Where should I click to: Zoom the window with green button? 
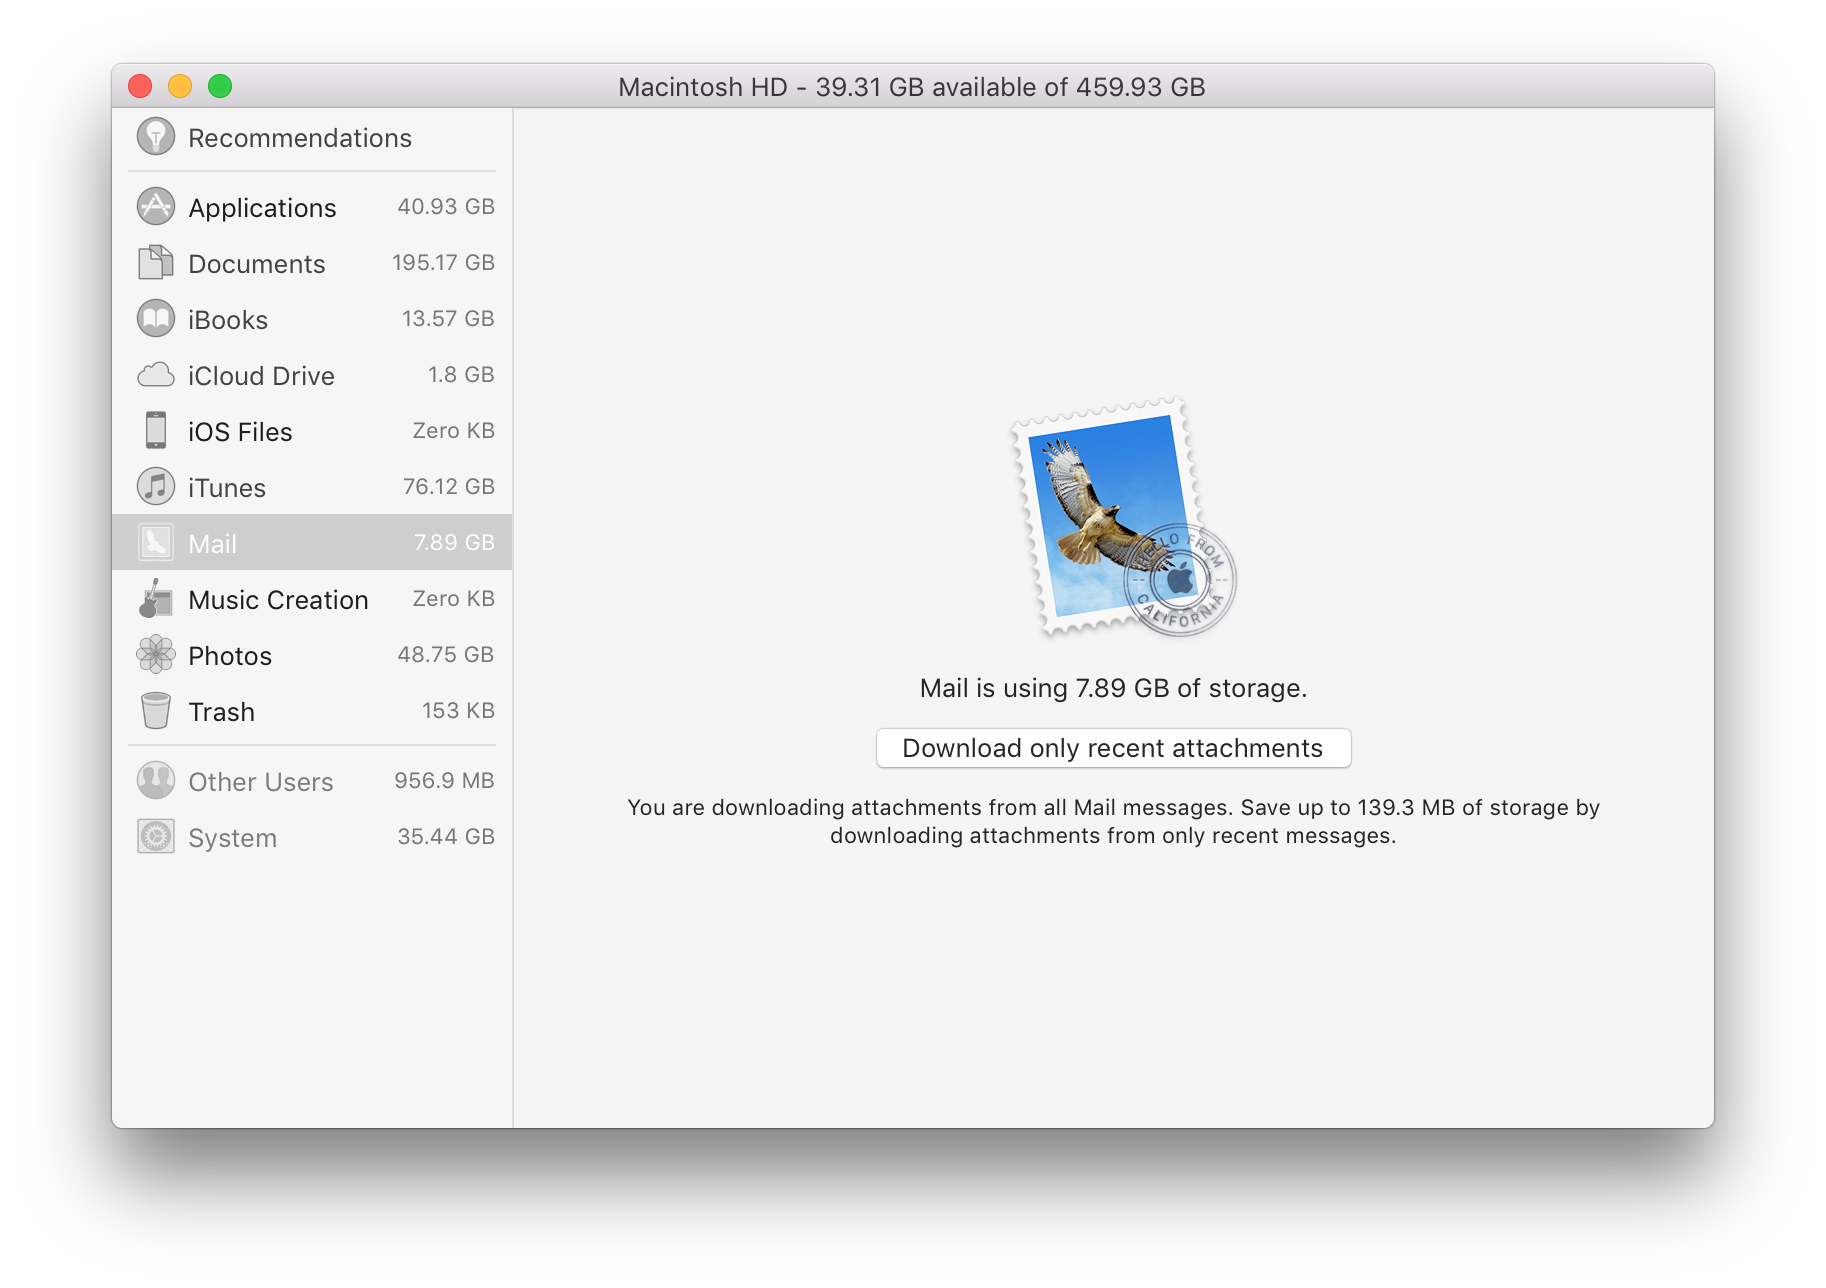(220, 86)
